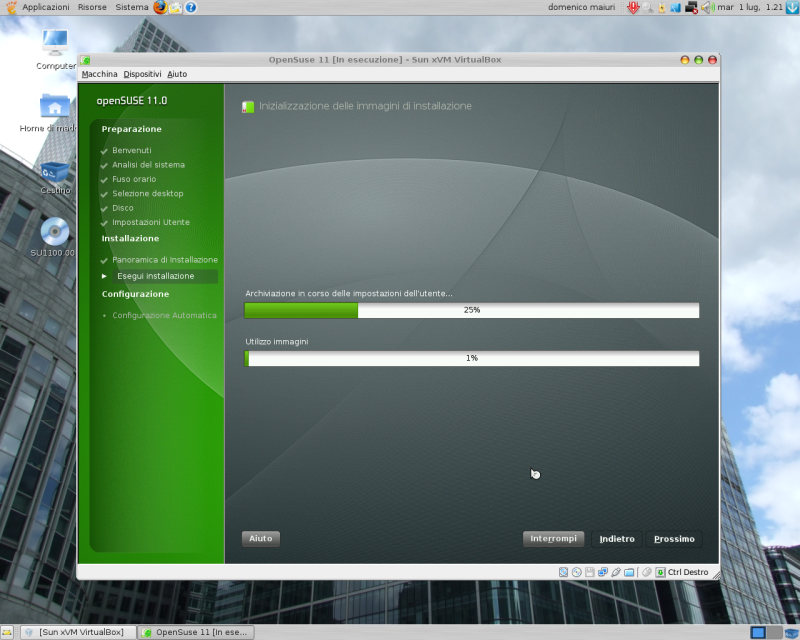Click the floppy disk icon in the status bar
Viewport: 800px width, 640px height.
[589, 572]
